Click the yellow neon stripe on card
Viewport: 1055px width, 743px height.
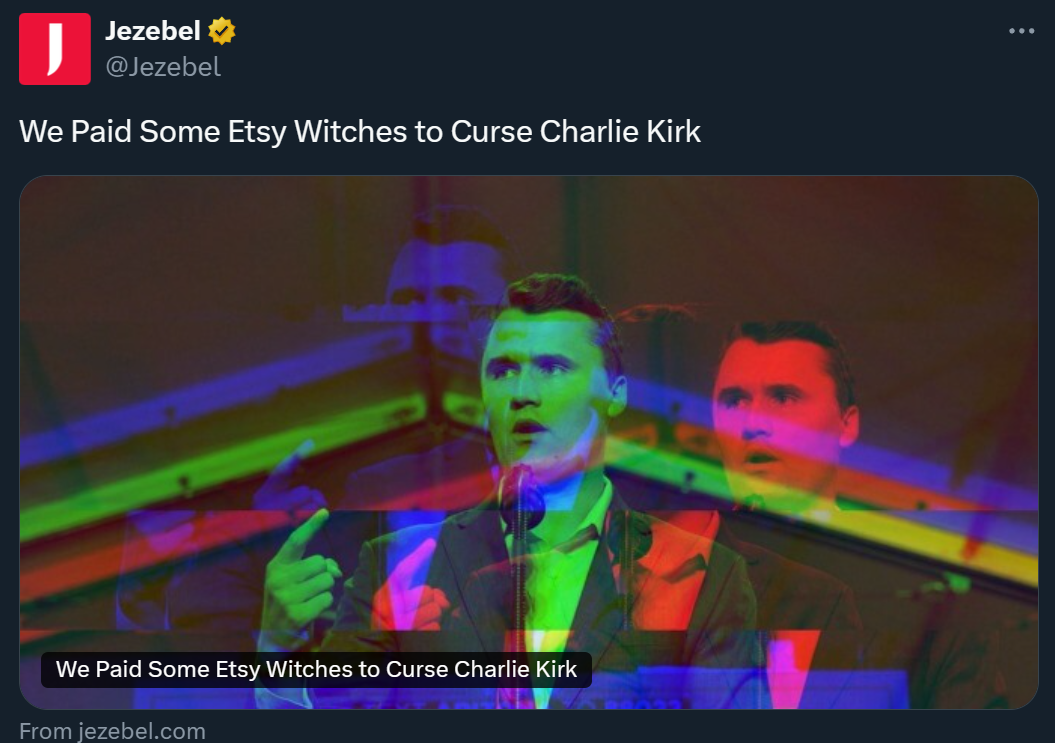929,532
